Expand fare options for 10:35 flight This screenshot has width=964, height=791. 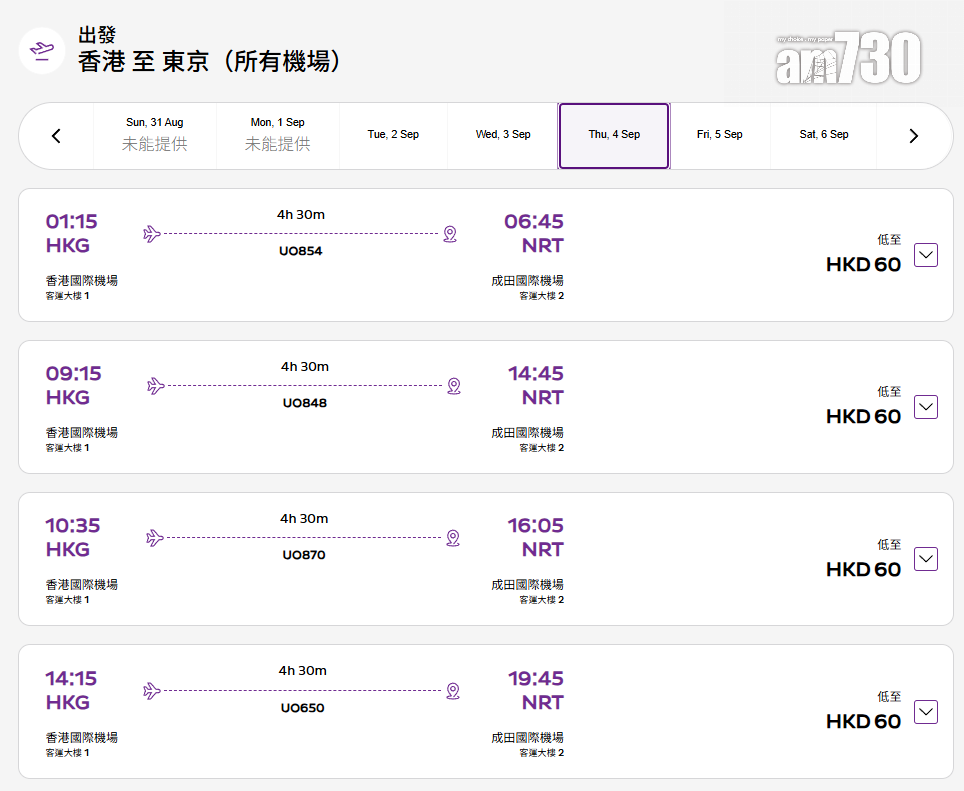926,559
